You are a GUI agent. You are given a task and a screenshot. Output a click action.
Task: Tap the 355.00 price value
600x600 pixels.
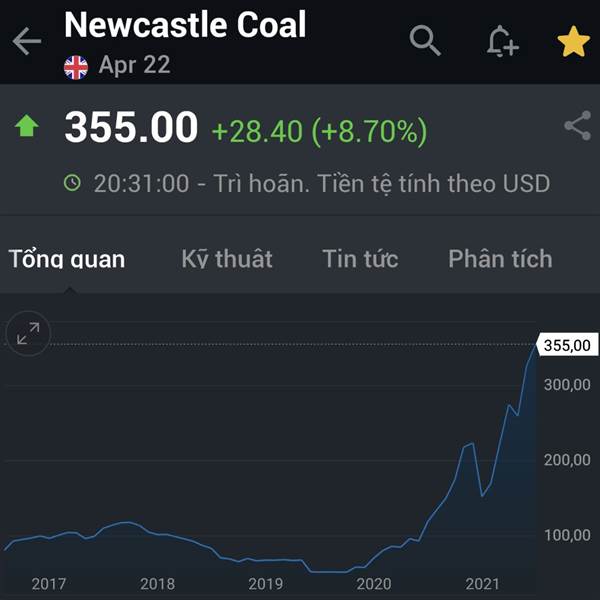pos(131,127)
